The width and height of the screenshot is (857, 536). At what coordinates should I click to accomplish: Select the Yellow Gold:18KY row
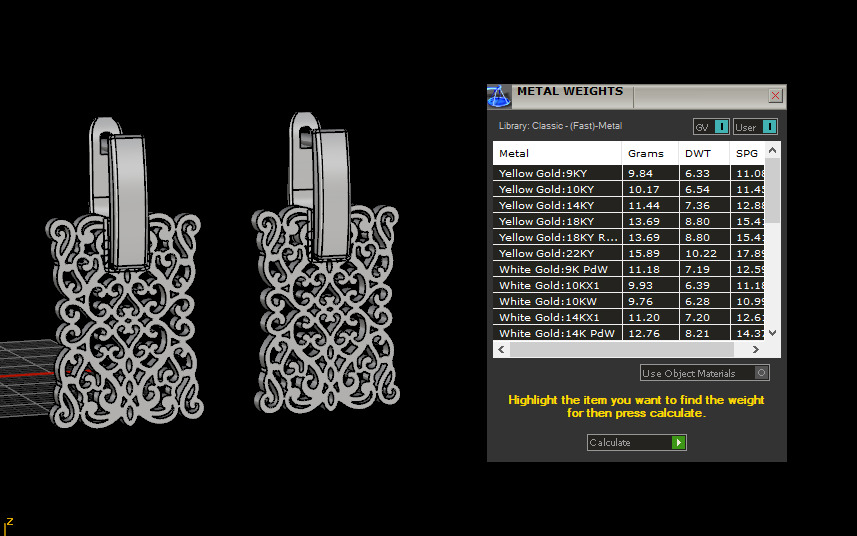pos(629,221)
